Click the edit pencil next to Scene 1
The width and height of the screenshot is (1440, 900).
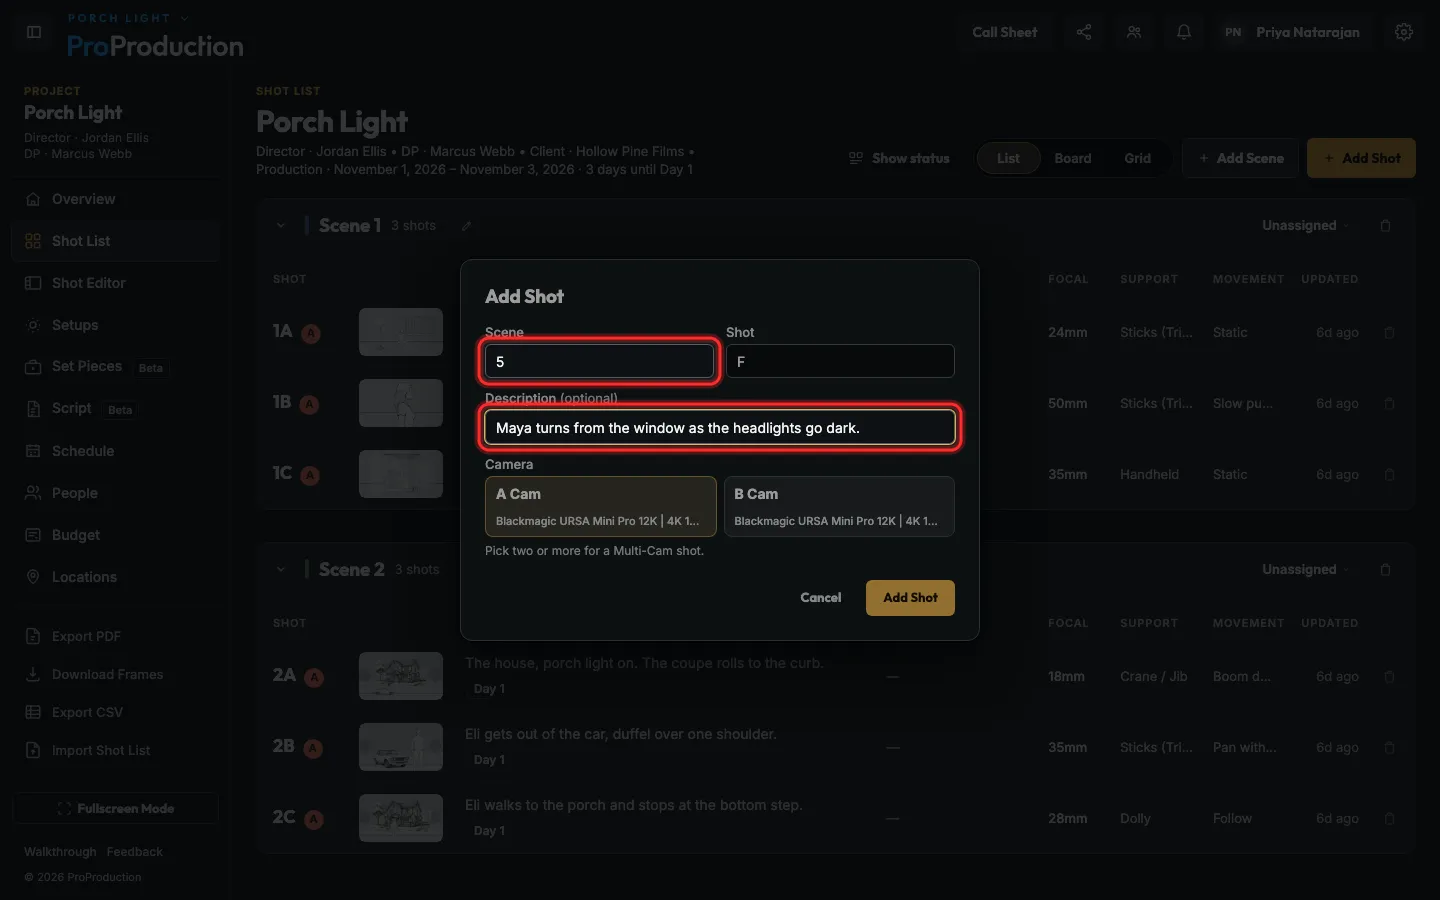coord(467,226)
